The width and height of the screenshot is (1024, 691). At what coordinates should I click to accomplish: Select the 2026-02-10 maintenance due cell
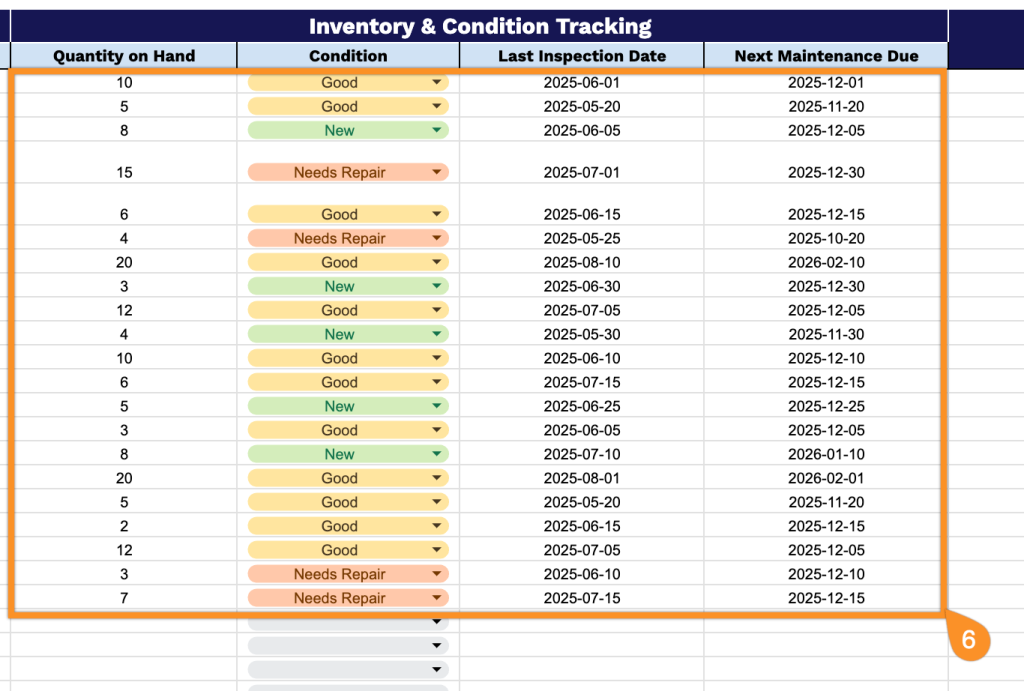(826, 262)
